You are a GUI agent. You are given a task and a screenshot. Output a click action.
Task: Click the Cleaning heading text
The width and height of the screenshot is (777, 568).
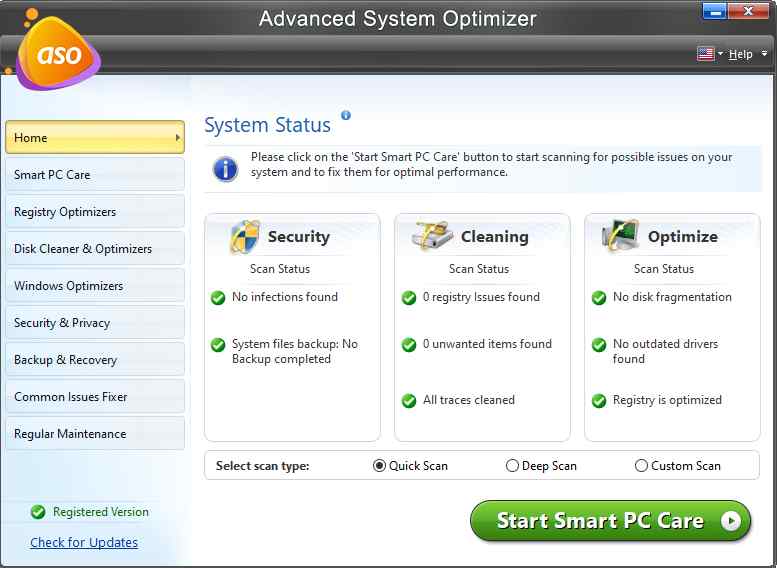pos(495,237)
